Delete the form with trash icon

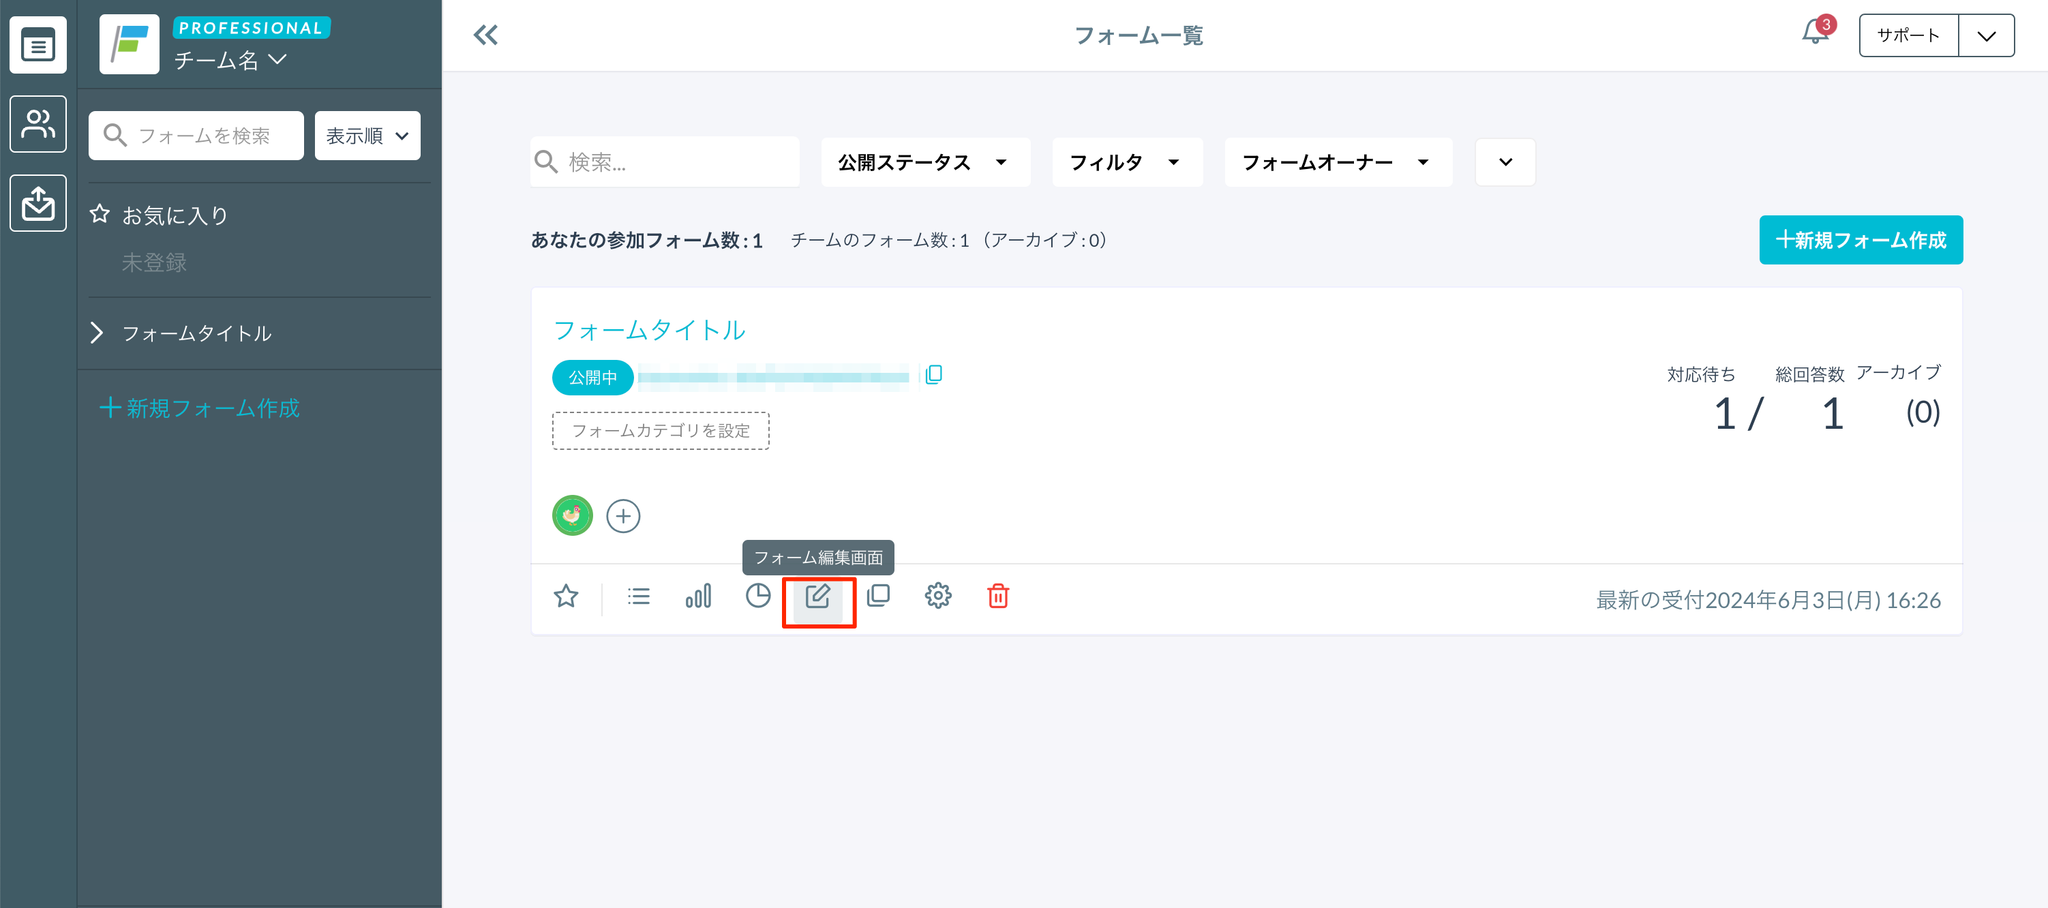(x=998, y=596)
